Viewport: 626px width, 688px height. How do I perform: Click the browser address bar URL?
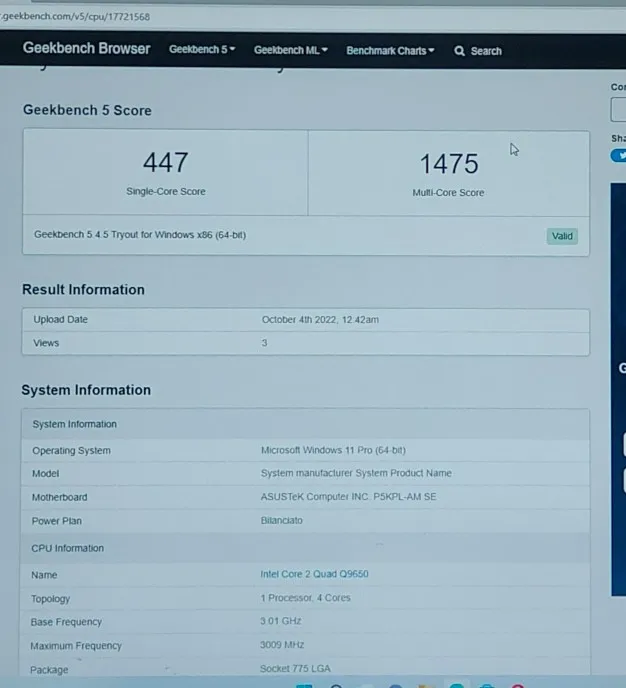(75, 17)
